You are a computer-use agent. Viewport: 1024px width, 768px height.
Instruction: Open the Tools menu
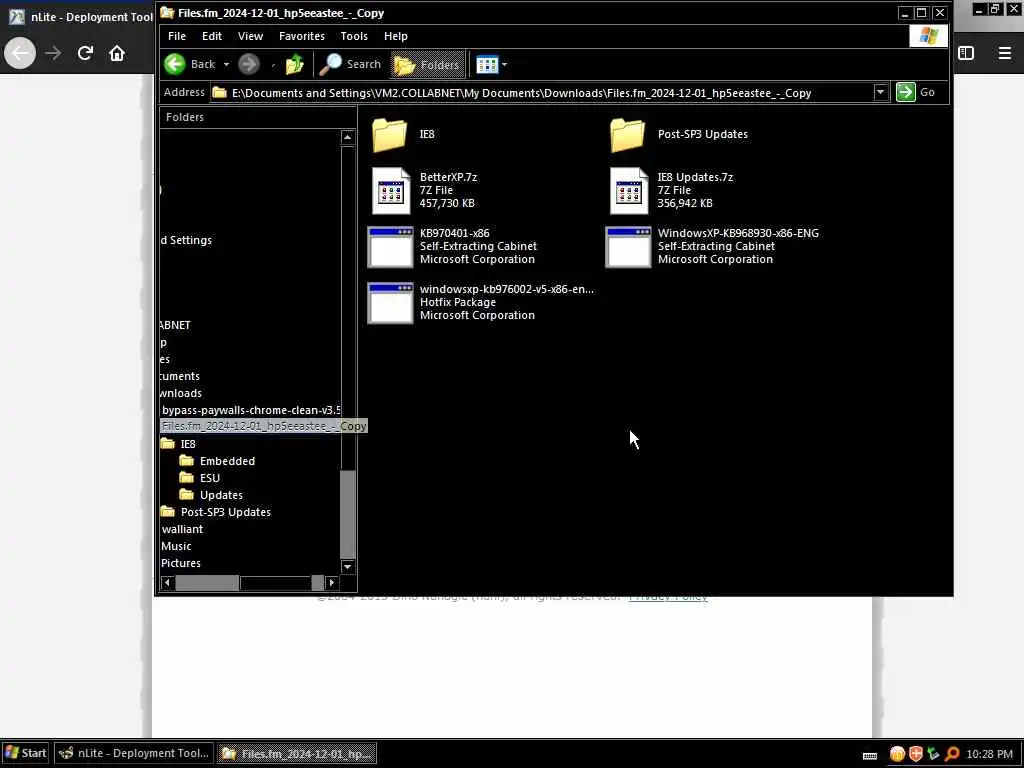coord(354,36)
